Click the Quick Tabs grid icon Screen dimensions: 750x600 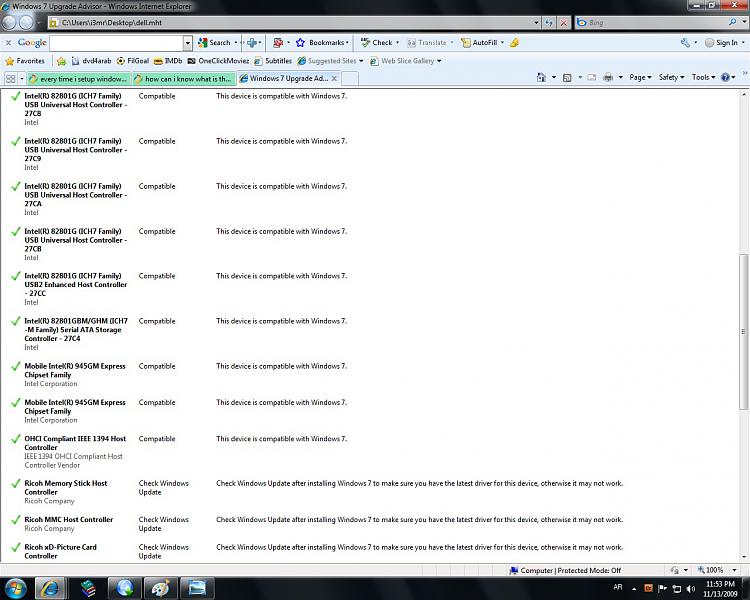tap(11, 78)
